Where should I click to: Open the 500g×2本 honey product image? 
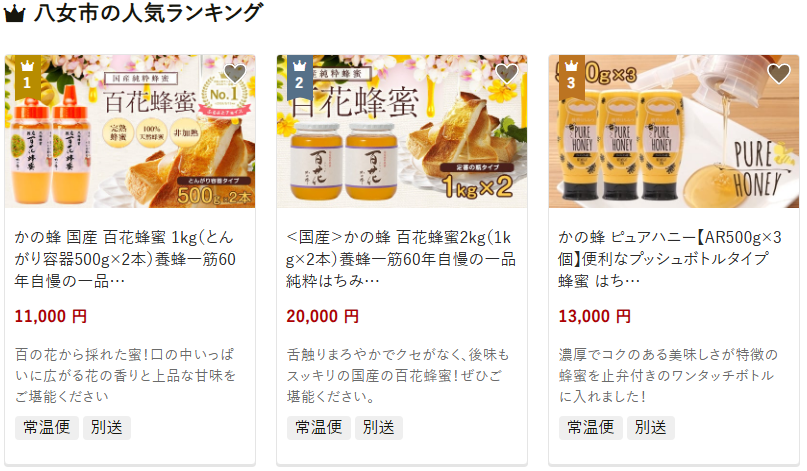(x=130, y=131)
